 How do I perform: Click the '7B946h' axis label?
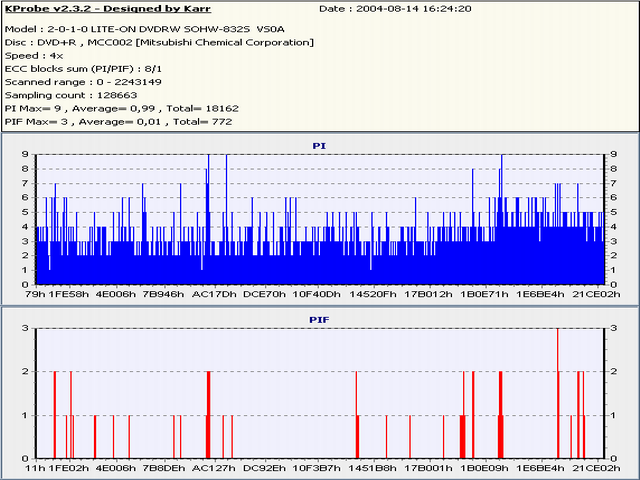(163, 294)
